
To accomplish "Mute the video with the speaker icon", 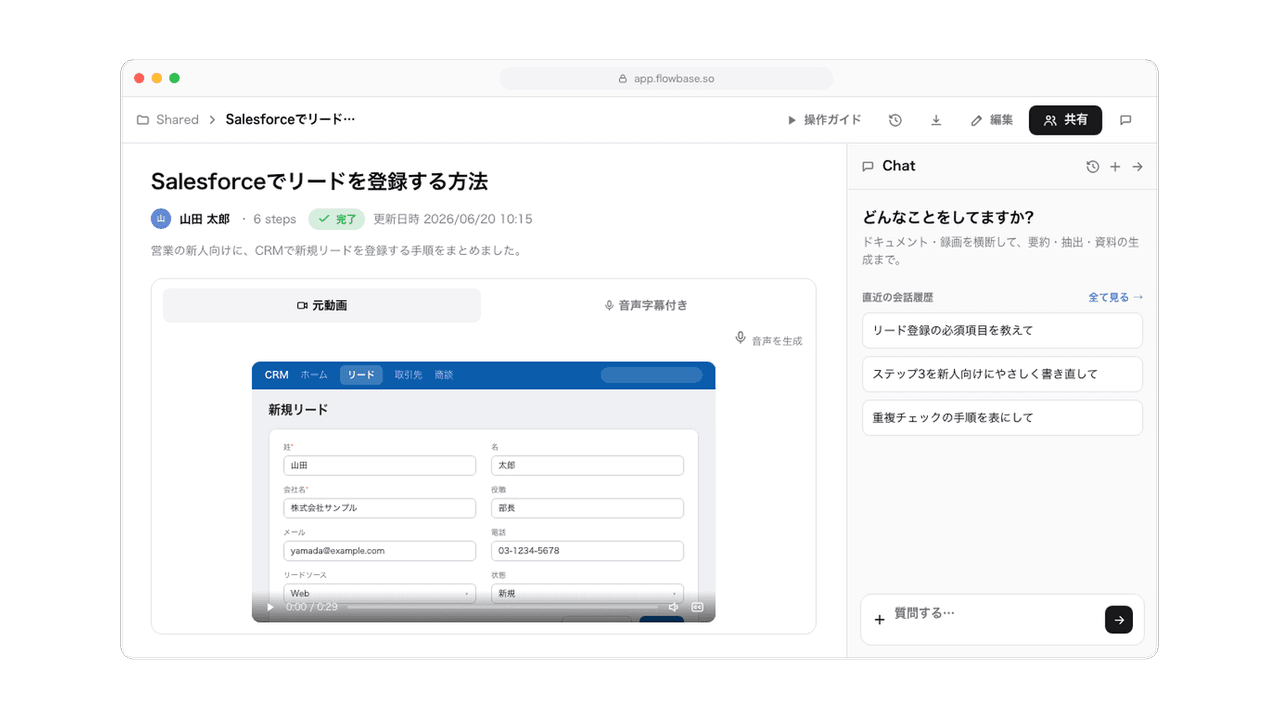I will tap(674, 607).
